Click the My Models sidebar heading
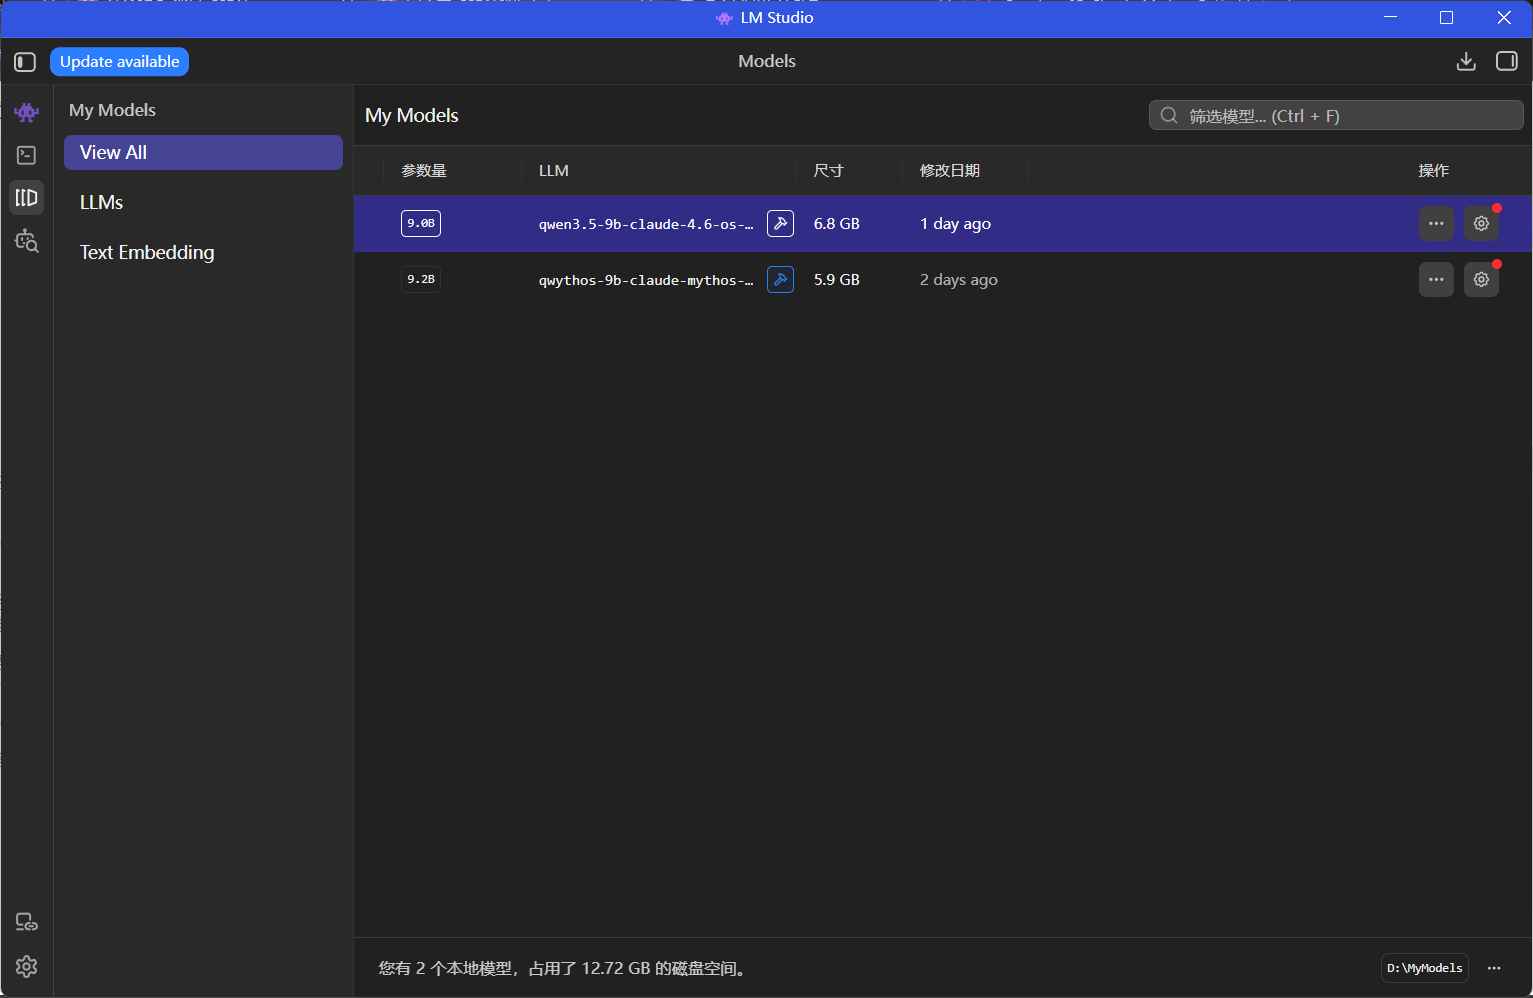This screenshot has width=1533, height=998. point(112,110)
